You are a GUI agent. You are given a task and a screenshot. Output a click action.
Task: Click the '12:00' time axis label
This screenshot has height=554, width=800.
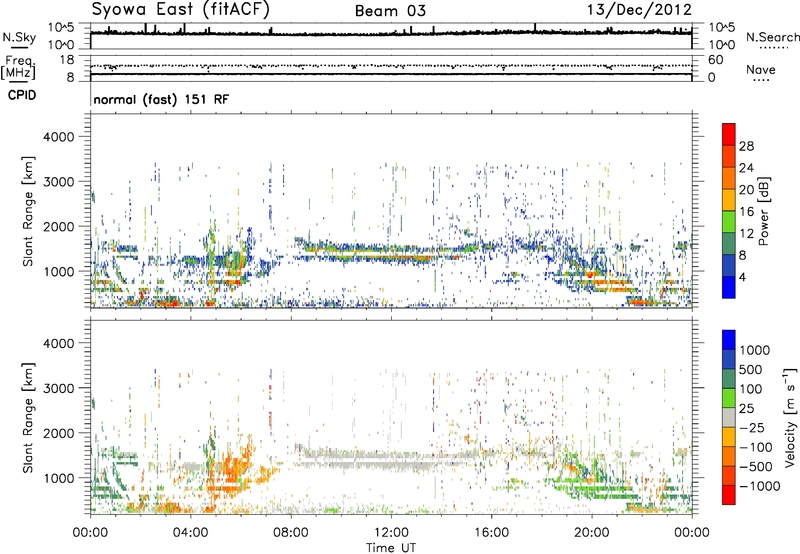click(391, 533)
